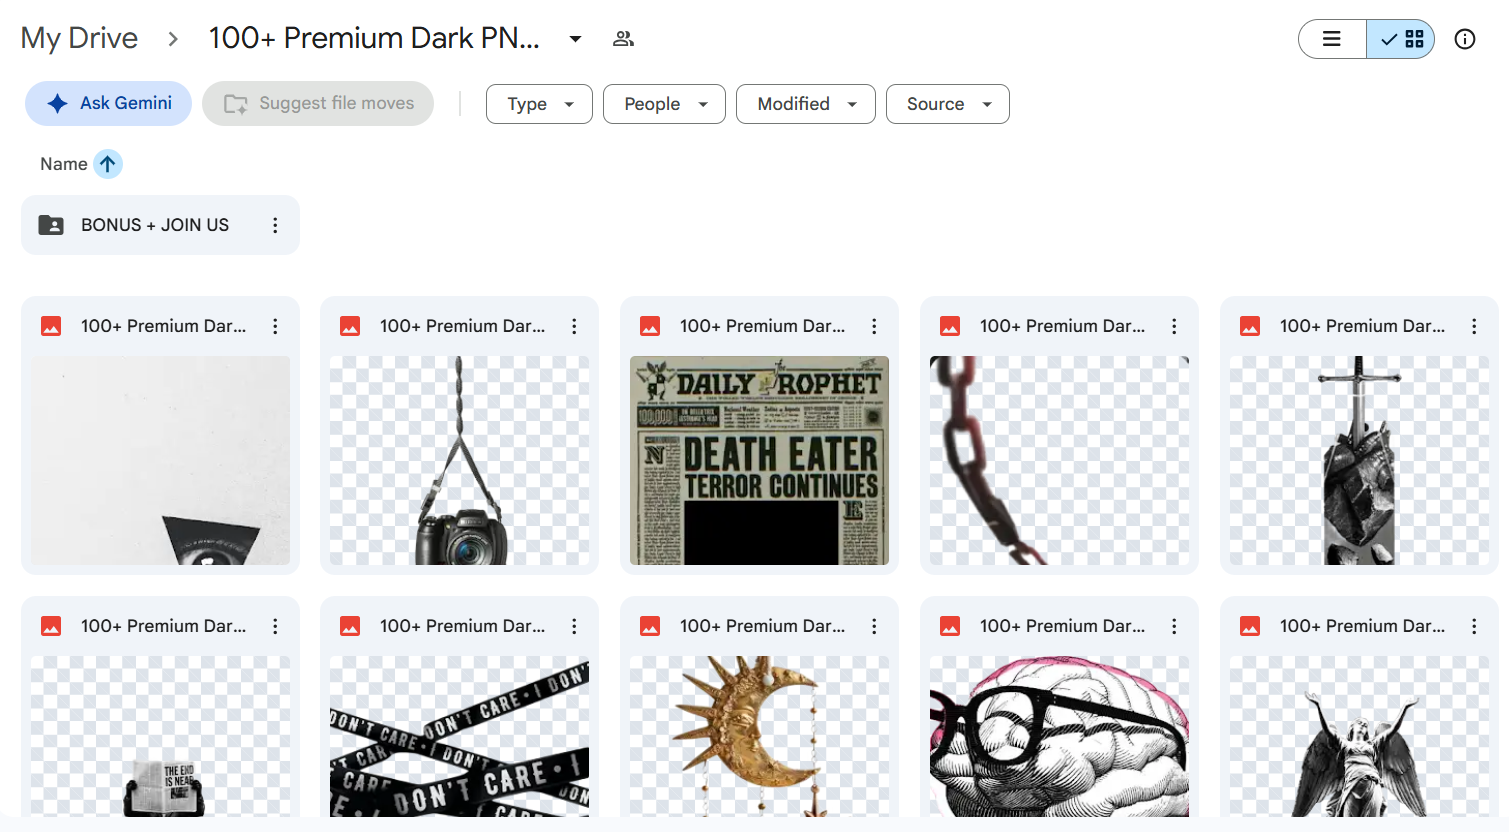
Task: Open more actions for the eye triangle image
Action: [275, 326]
